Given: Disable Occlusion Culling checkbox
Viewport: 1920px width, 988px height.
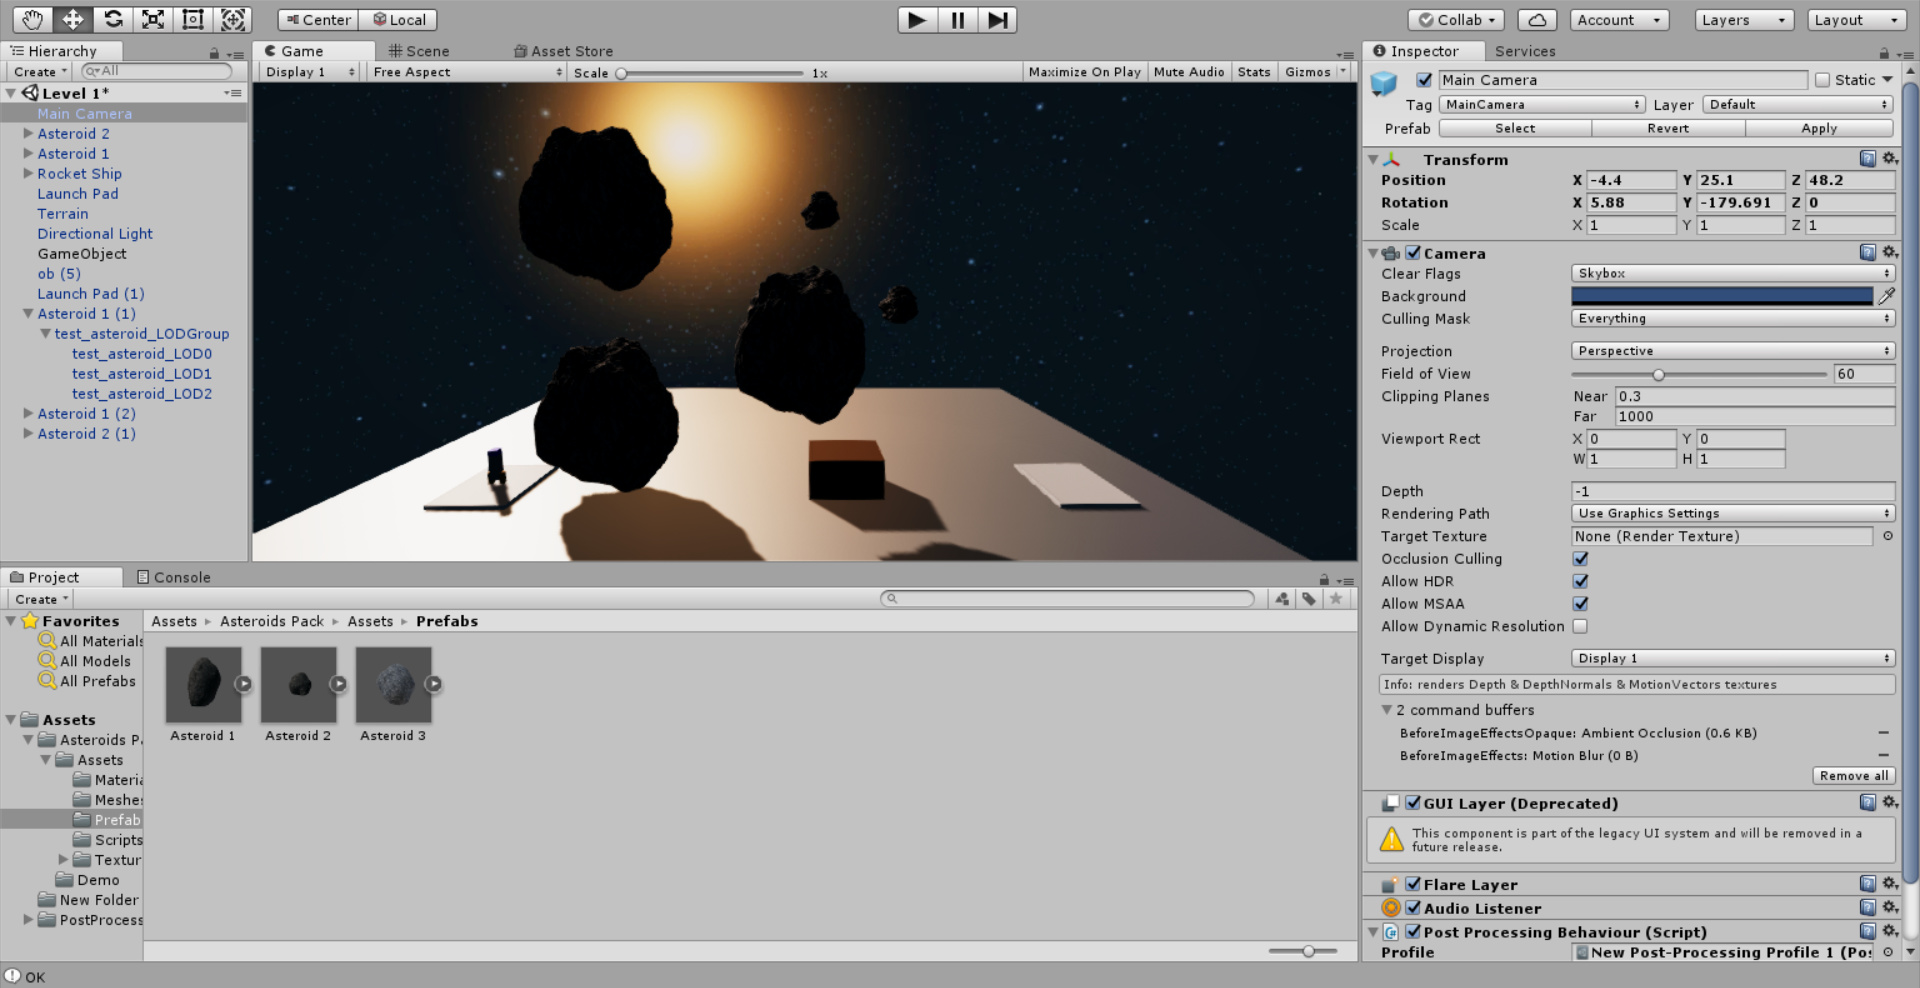Looking at the screenshot, I should click(x=1580, y=559).
